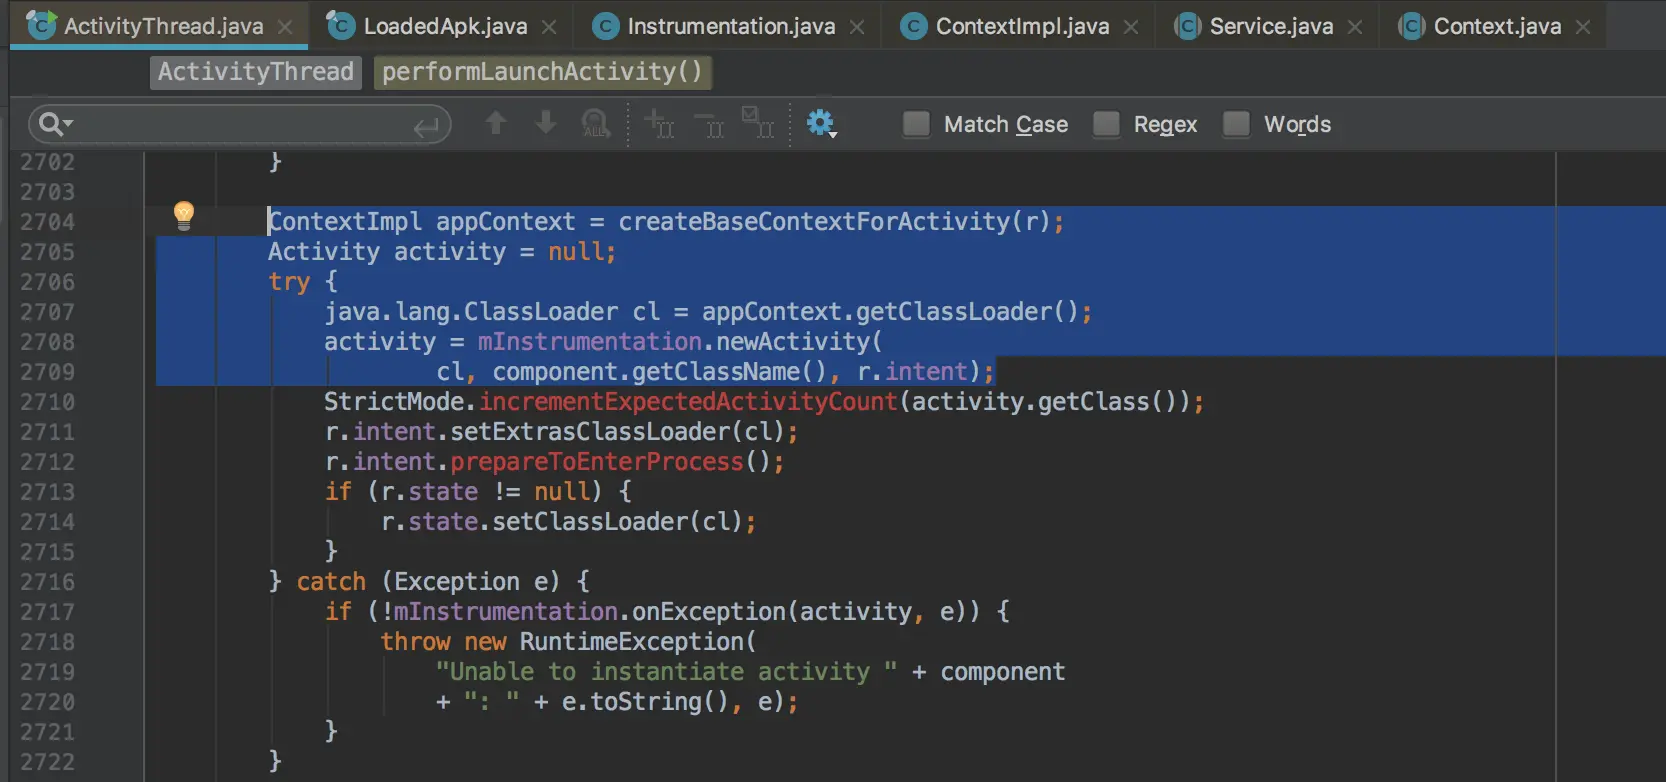The height and width of the screenshot is (782, 1666).
Task: Click StrictMode on line 2710
Action: (x=394, y=402)
